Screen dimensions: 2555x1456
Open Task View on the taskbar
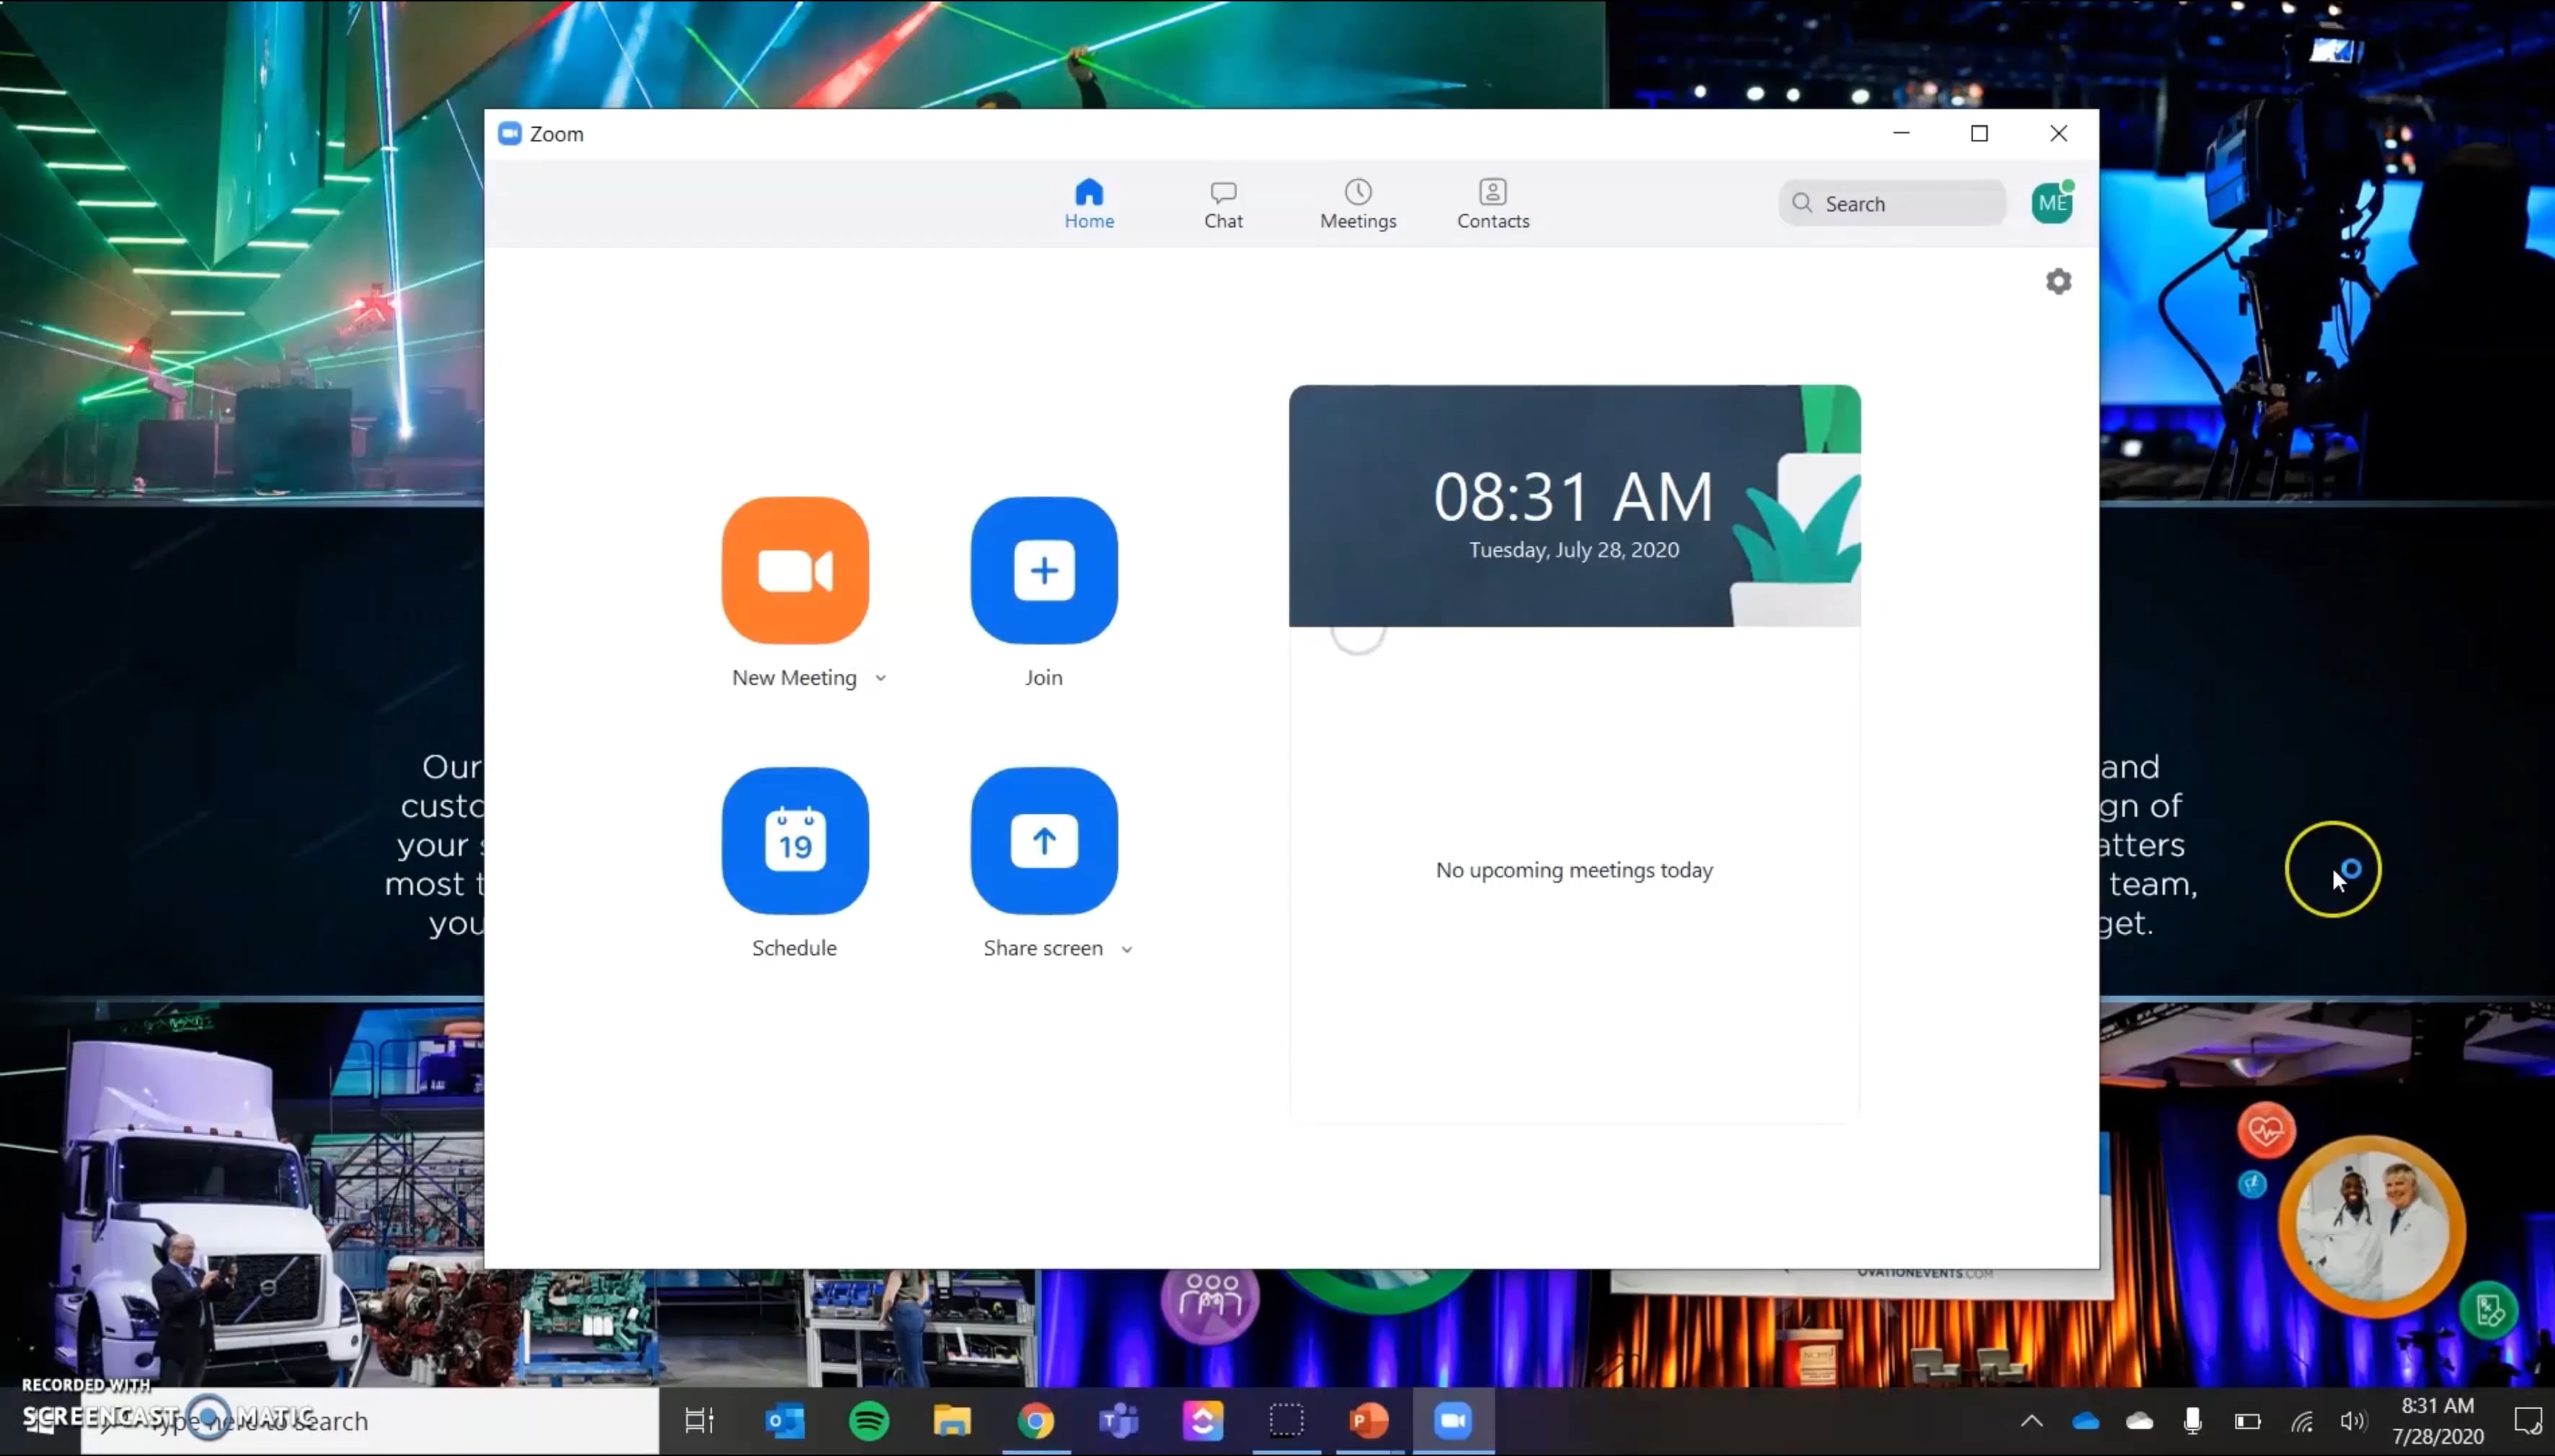pyautogui.click(x=699, y=1420)
